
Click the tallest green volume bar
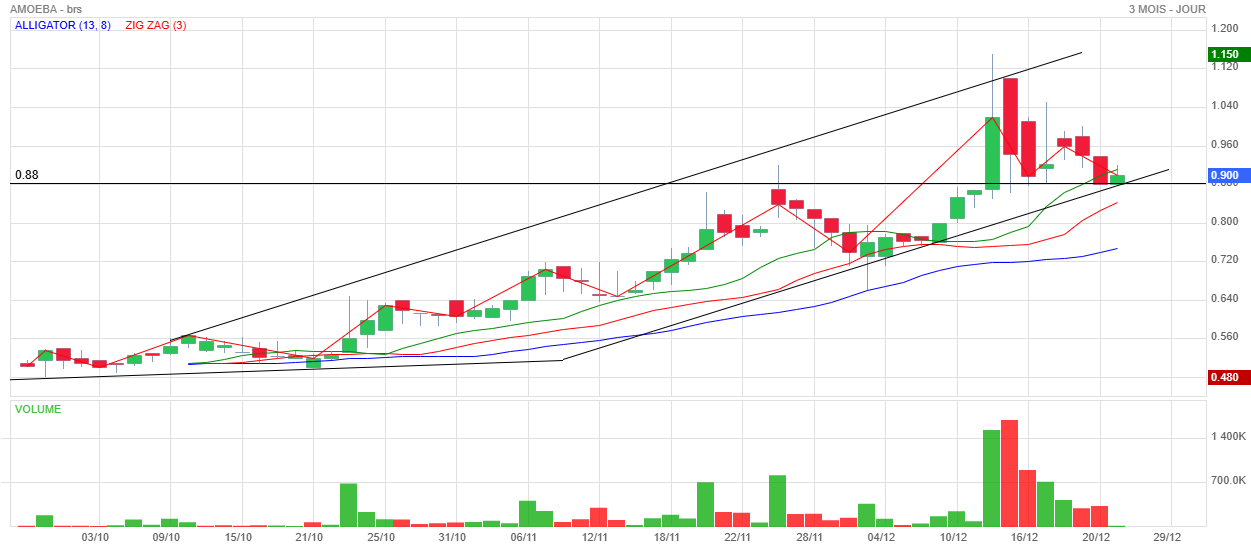click(x=992, y=478)
